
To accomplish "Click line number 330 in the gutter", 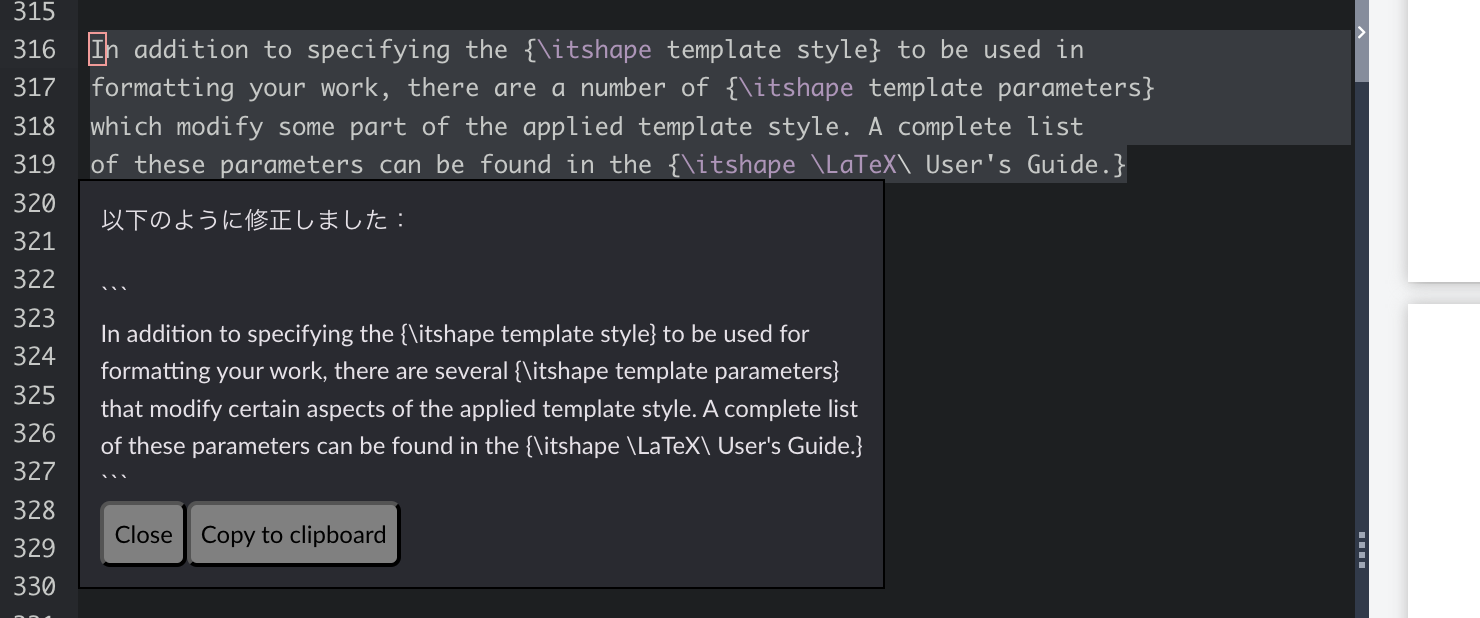I will pos(34,586).
